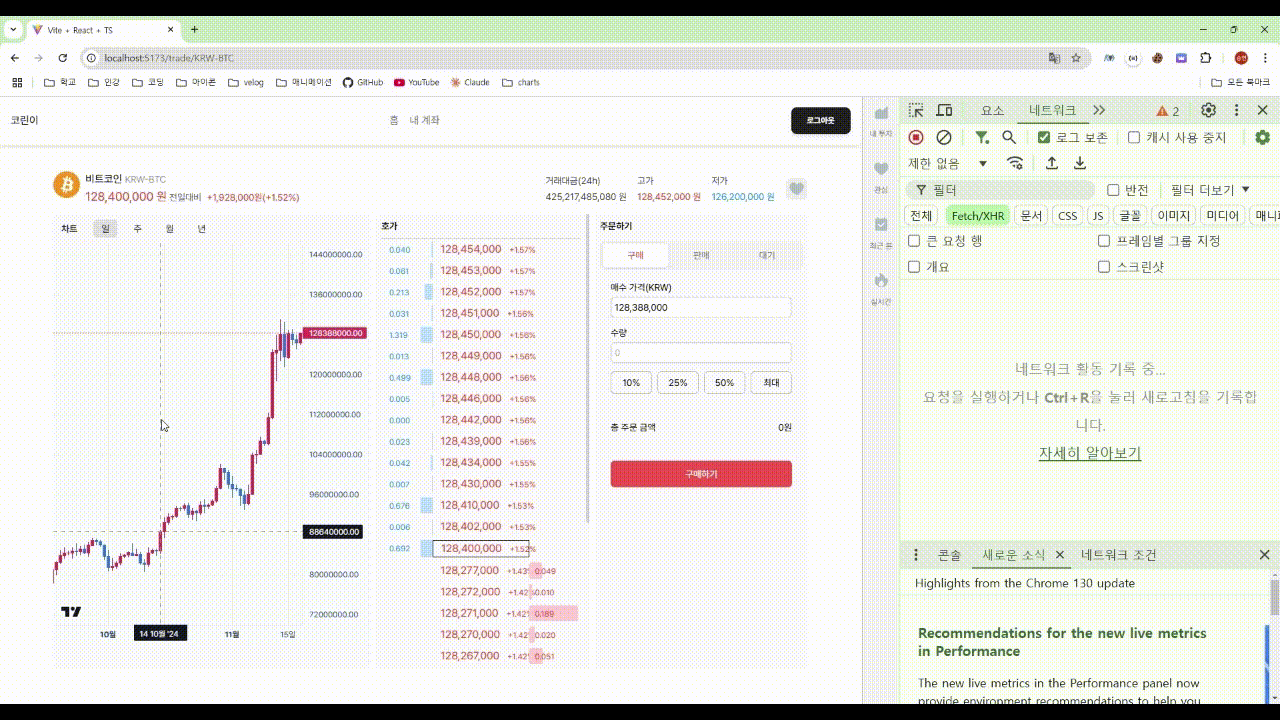The height and width of the screenshot is (720, 1280).
Task: Bookmark this page with the star icon
Action: point(1076,58)
